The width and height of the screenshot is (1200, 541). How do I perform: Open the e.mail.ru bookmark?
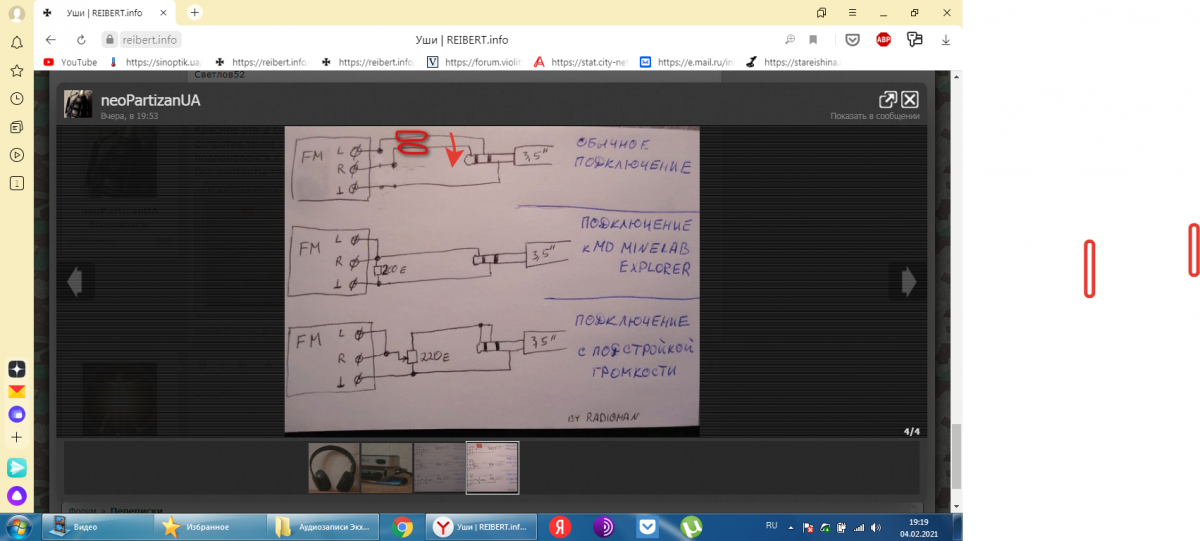click(x=687, y=61)
